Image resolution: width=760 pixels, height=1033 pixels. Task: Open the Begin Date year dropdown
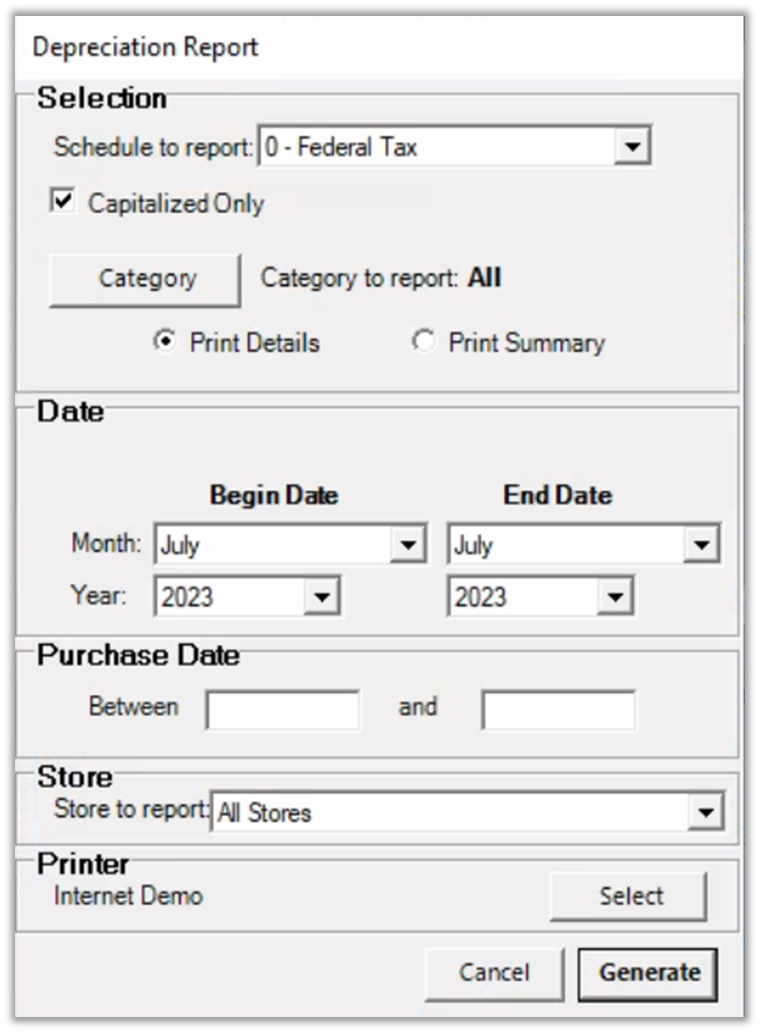pyautogui.click(x=320, y=598)
